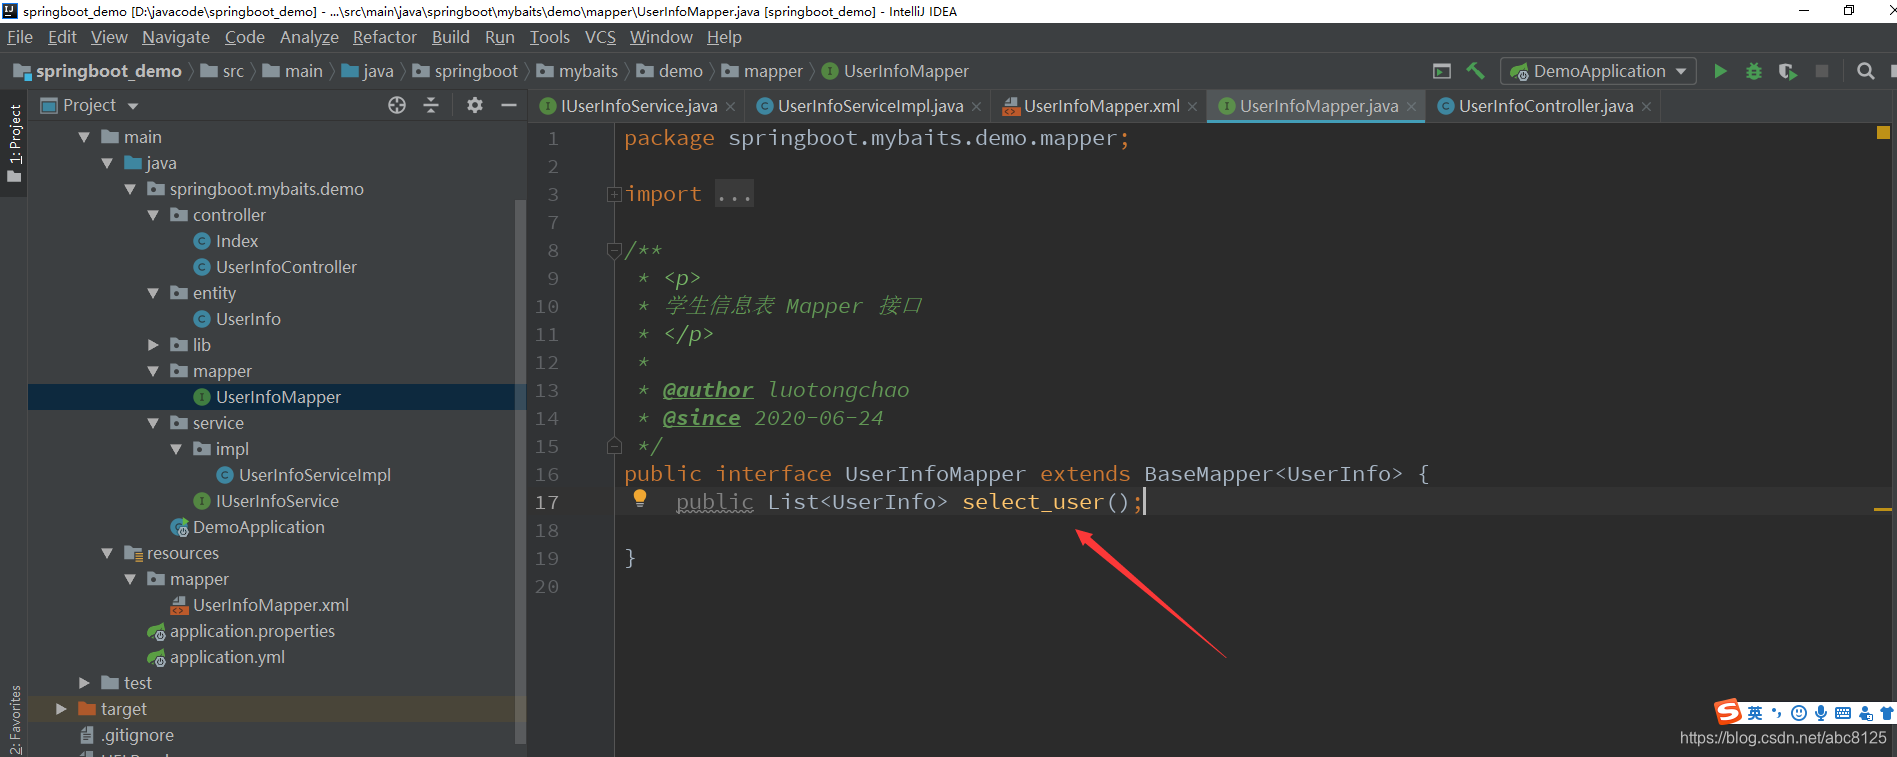Collapse all nodes in Project panel
Screen dimensions: 1897x757
(431, 105)
